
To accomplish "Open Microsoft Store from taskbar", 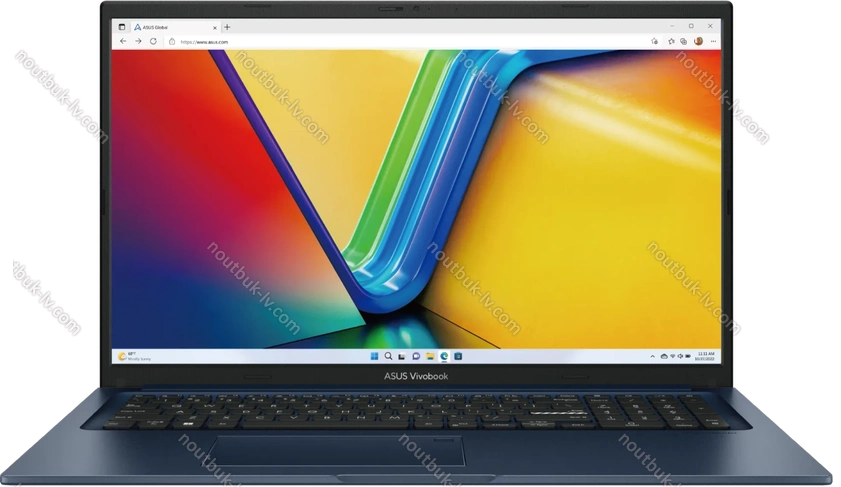I will click(458, 355).
